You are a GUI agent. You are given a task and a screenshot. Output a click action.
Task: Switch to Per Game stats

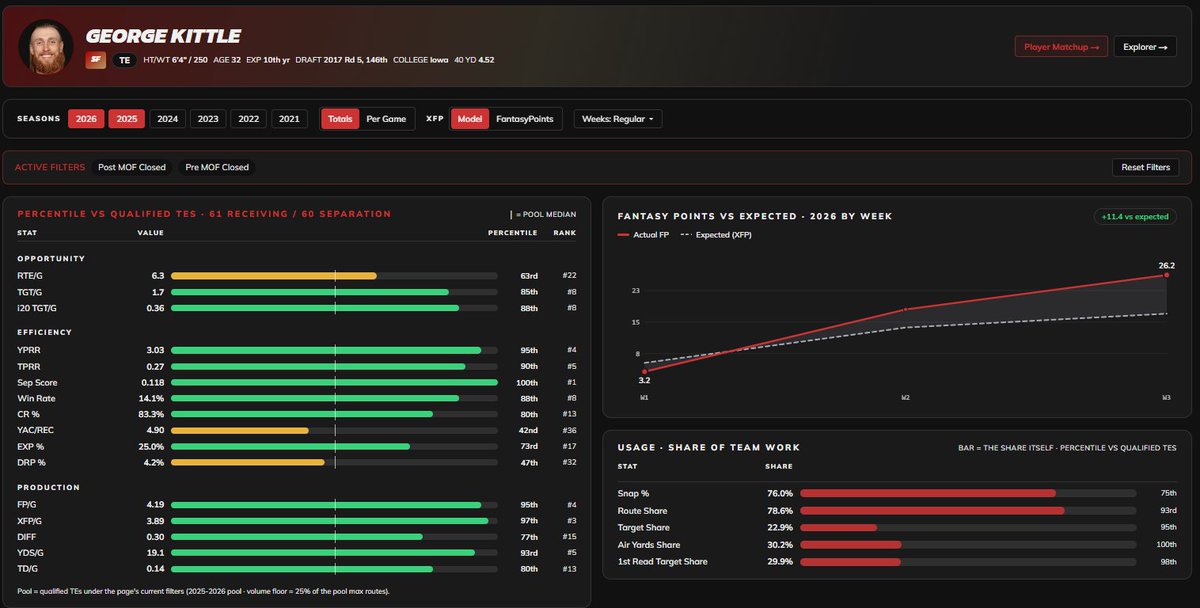(386, 119)
